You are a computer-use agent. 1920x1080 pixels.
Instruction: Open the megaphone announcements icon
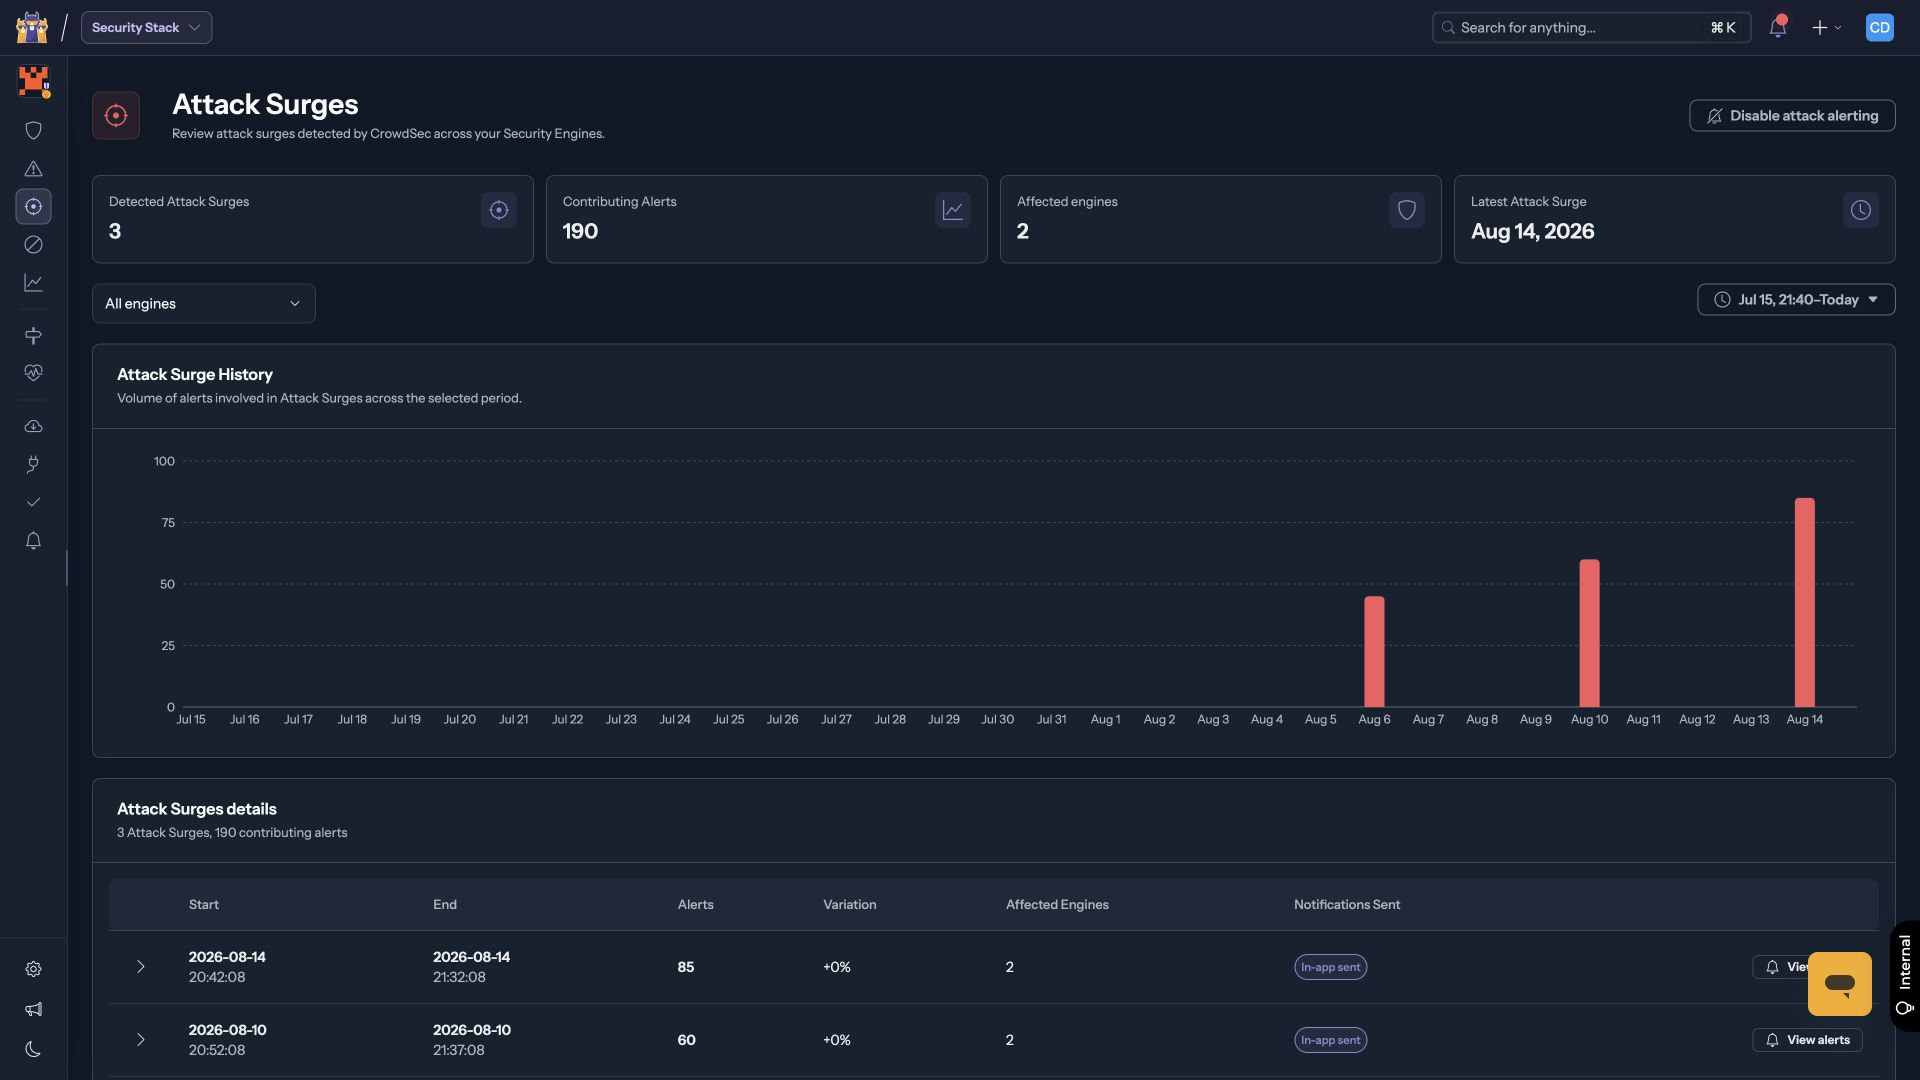33,1009
